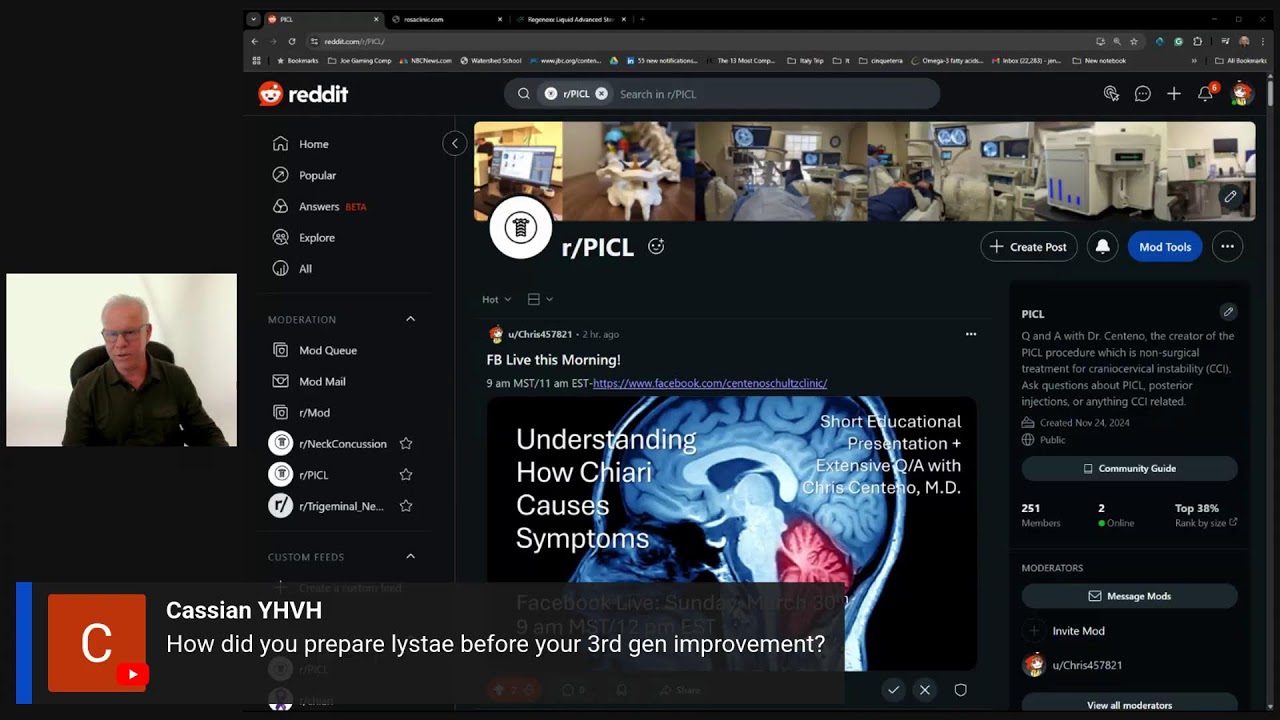Click Message Mods button
This screenshot has width=1280, height=720.
[x=1129, y=596]
